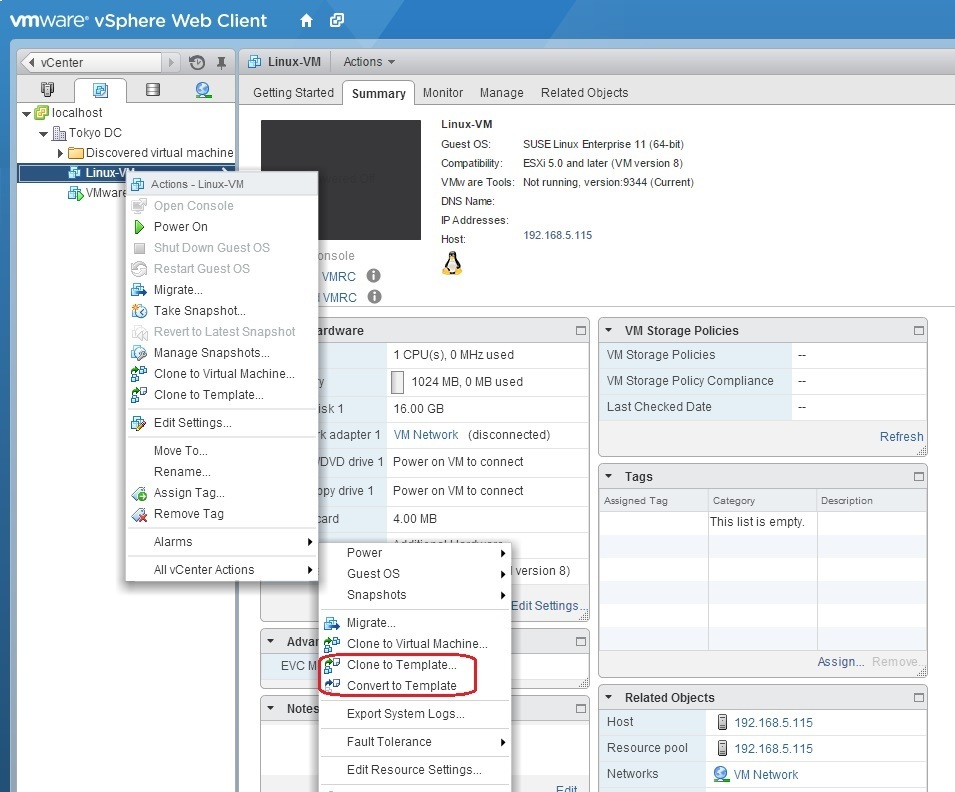Click the Linux penguin guest OS icon
The image size is (955, 792).
pyautogui.click(x=452, y=264)
